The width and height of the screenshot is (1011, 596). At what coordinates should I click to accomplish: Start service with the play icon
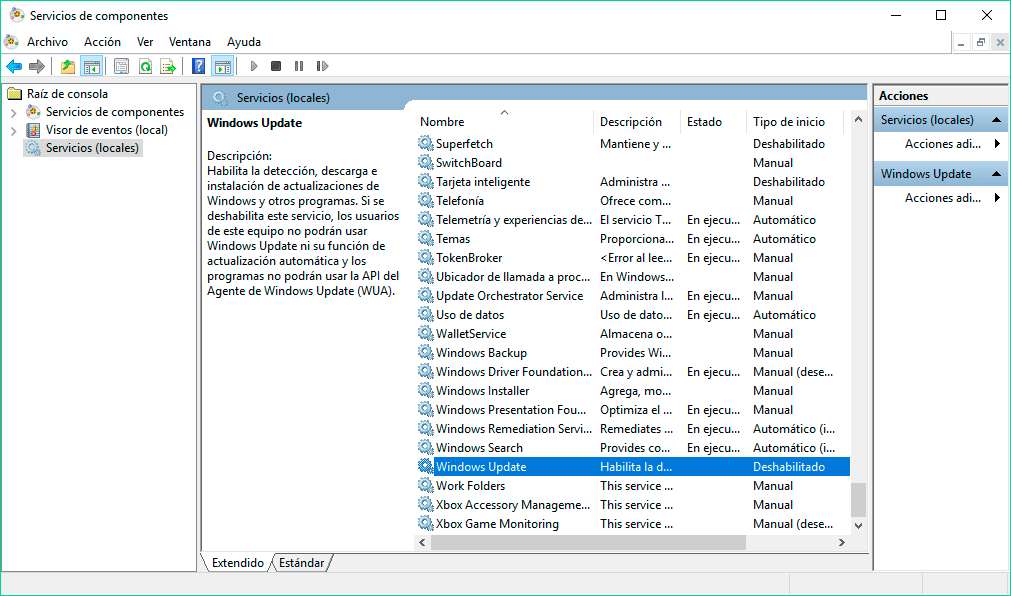point(254,66)
